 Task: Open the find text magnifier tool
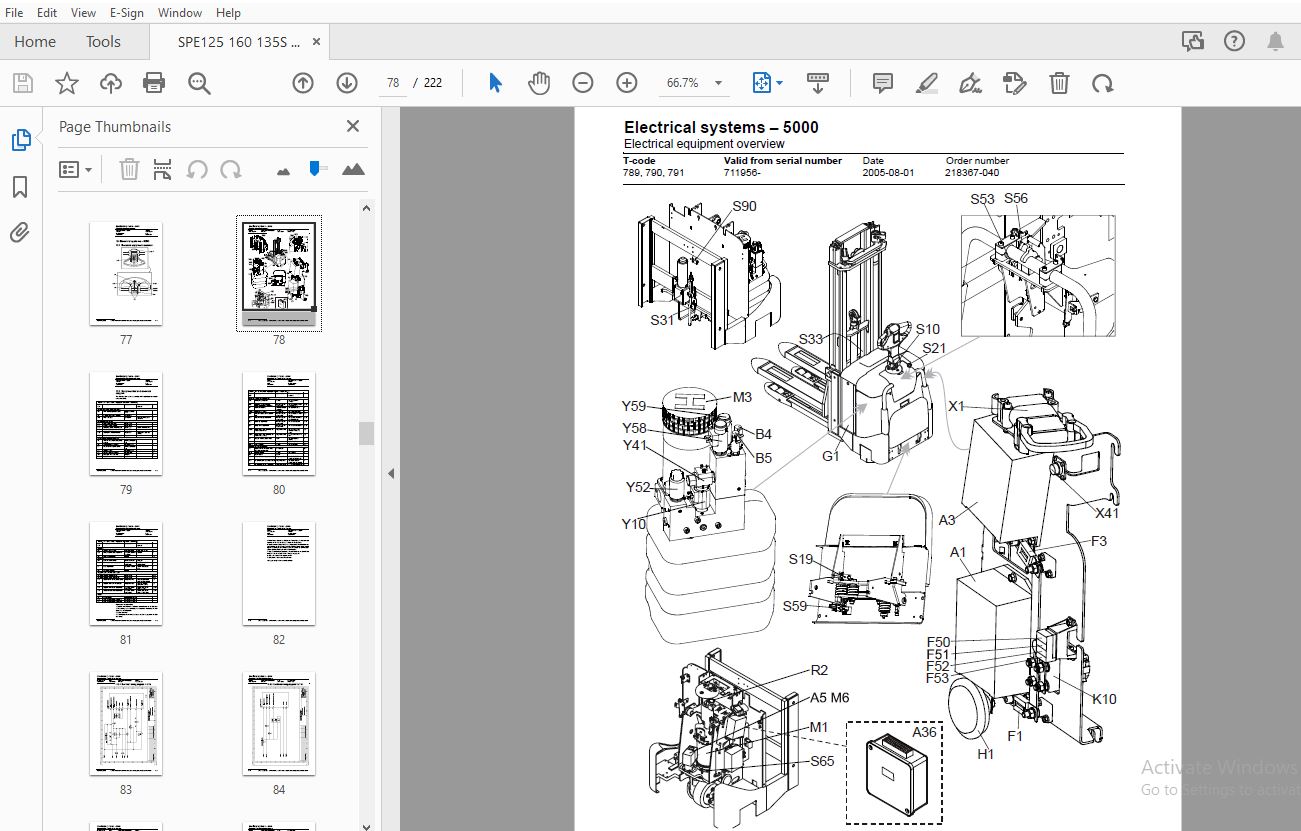(199, 83)
